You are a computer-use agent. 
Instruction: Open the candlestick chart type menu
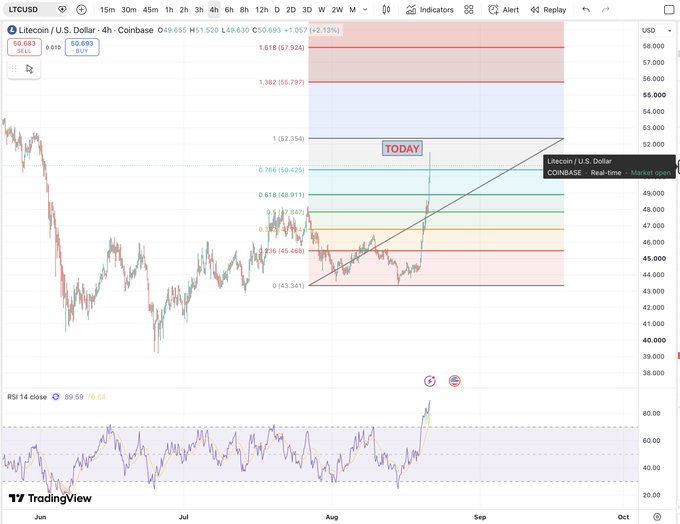point(386,10)
